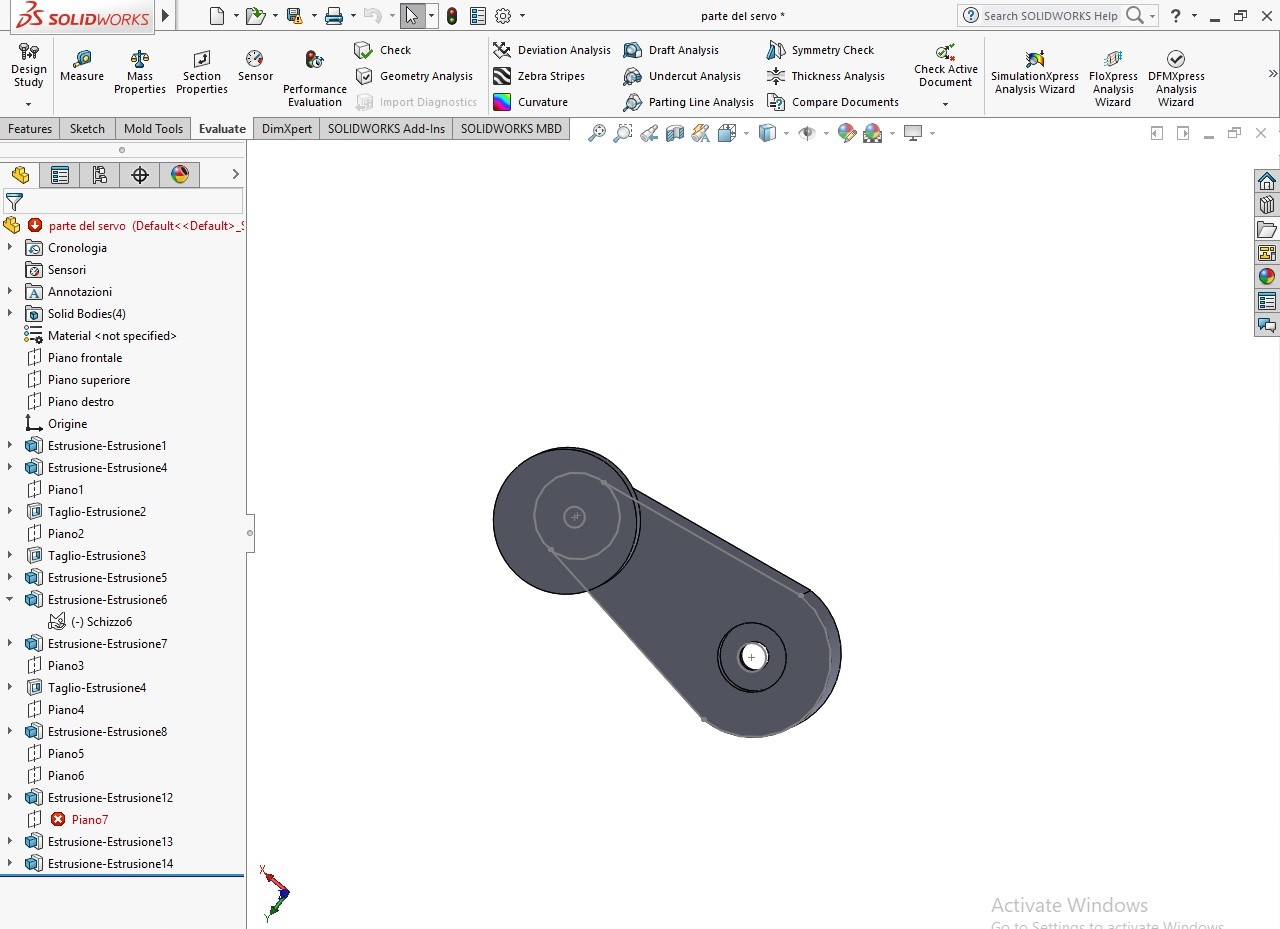Select the Measure tool

pos(82,67)
